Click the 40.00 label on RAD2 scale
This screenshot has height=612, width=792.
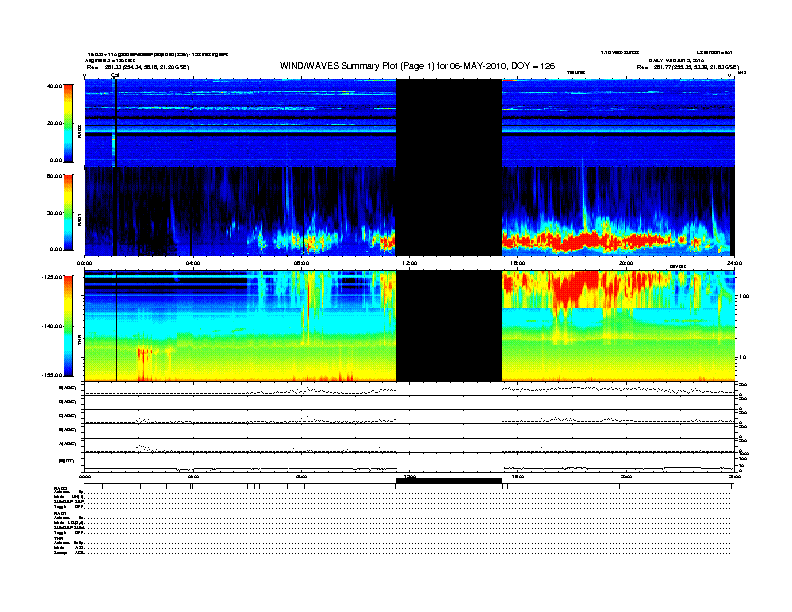tap(55, 86)
